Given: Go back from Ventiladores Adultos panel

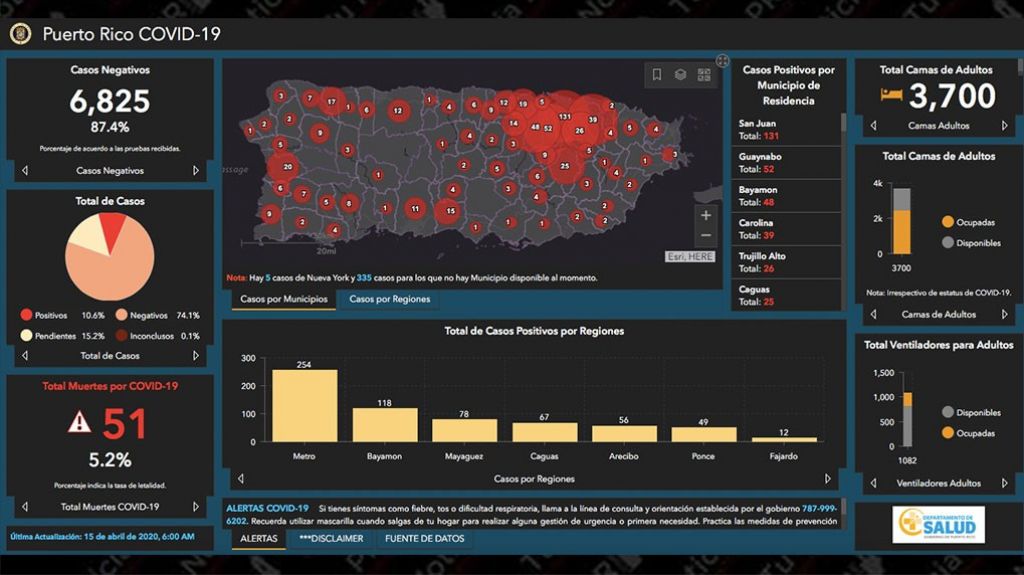Looking at the screenshot, I should pyautogui.click(x=873, y=484).
